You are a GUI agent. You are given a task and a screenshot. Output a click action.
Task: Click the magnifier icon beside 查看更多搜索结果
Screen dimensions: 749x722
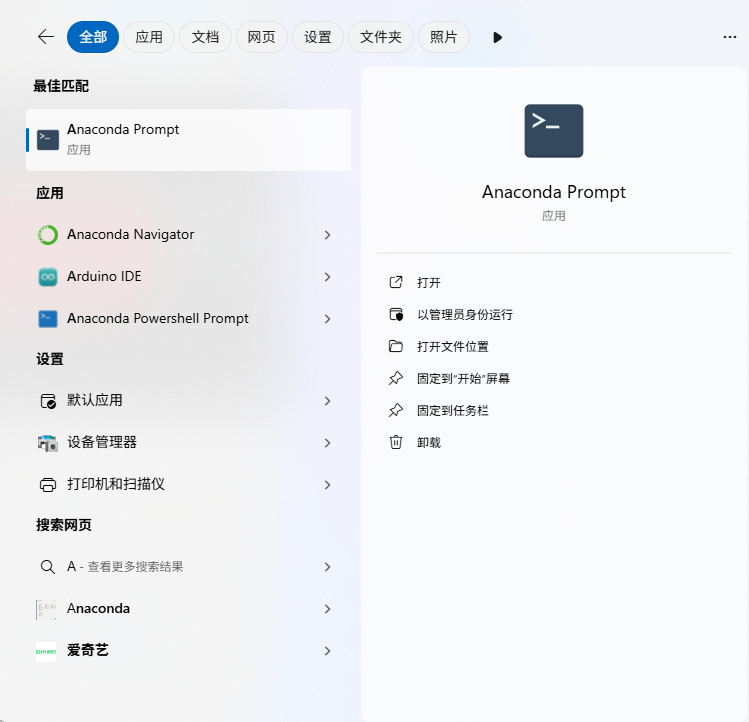coord(48,567)
